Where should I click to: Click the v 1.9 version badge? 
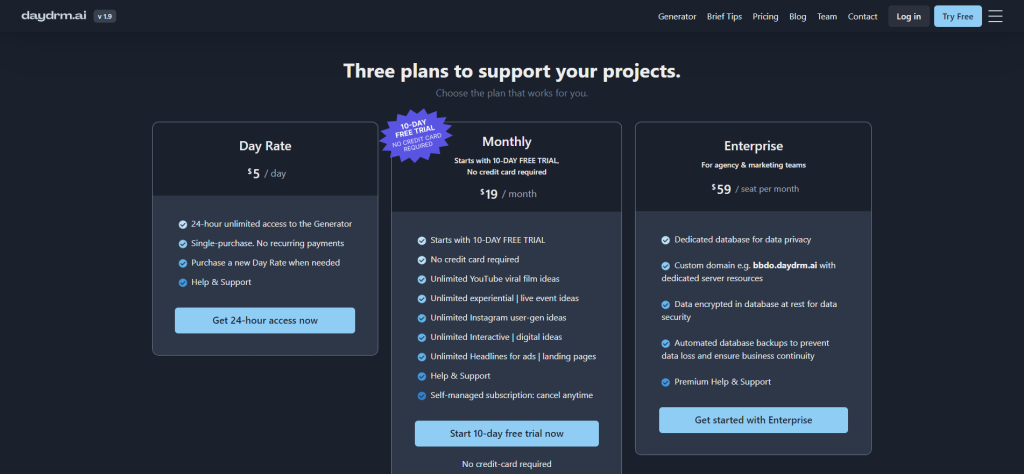click(x=105, y=16)
